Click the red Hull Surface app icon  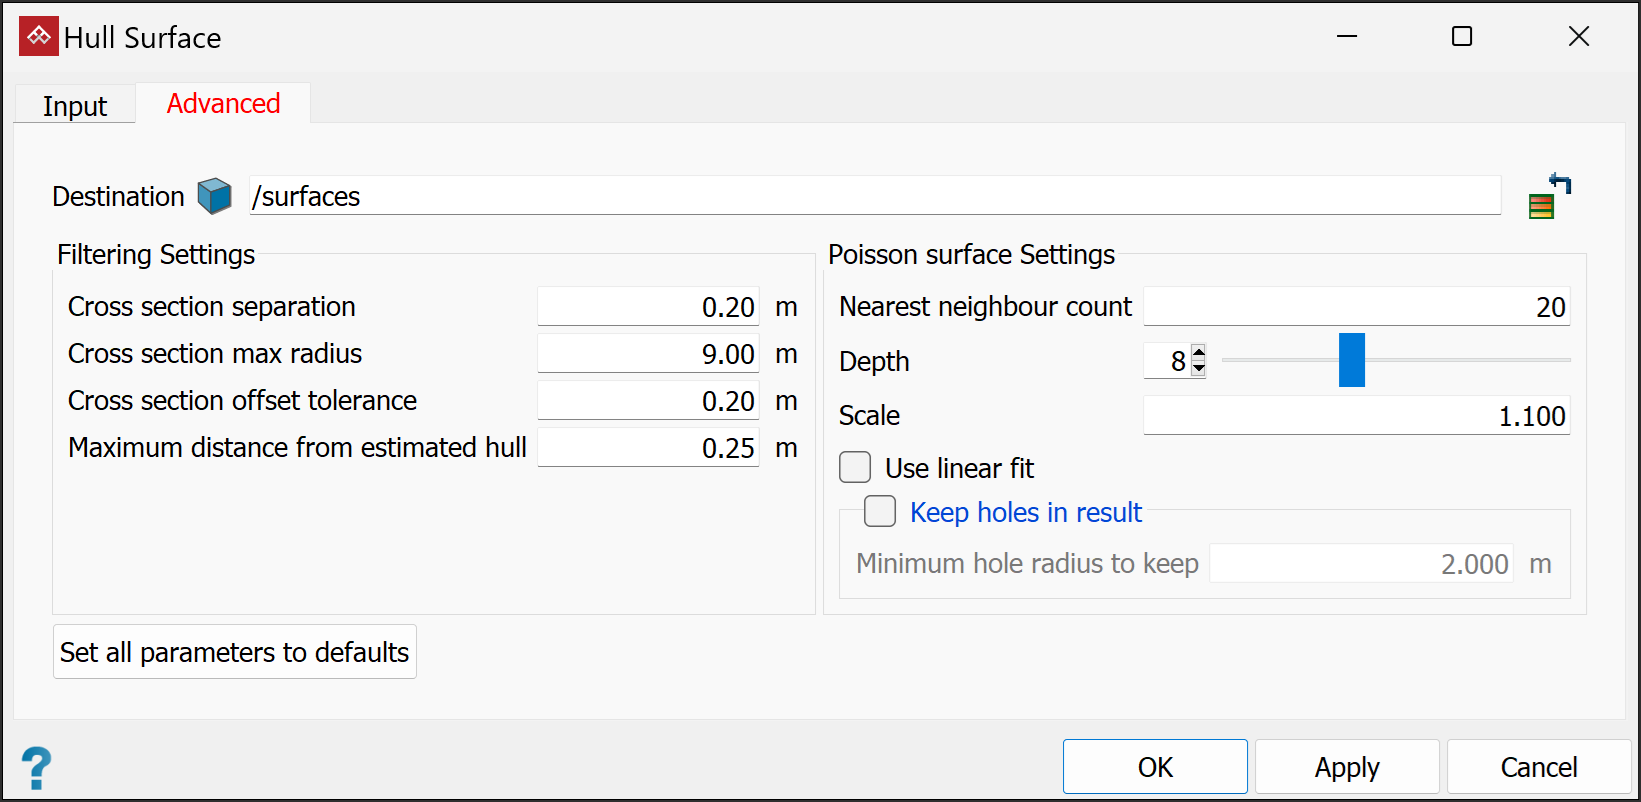[x=39, y=37]
